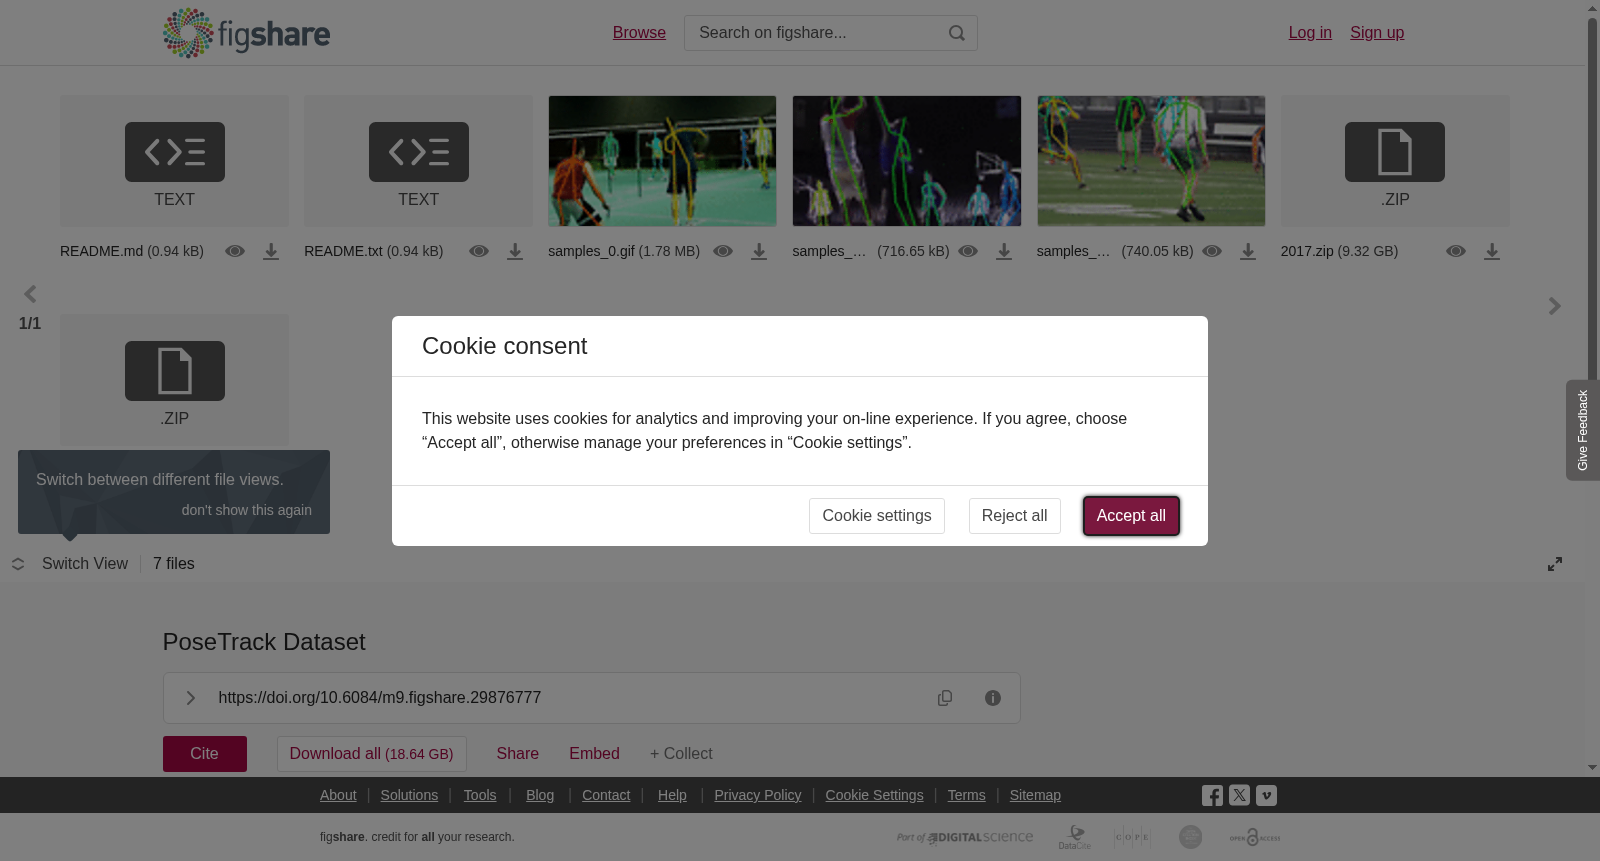This screenshot has width=1600, height=861.
Task: Open Privacy Policy footer link
Action: coord(758,795)
